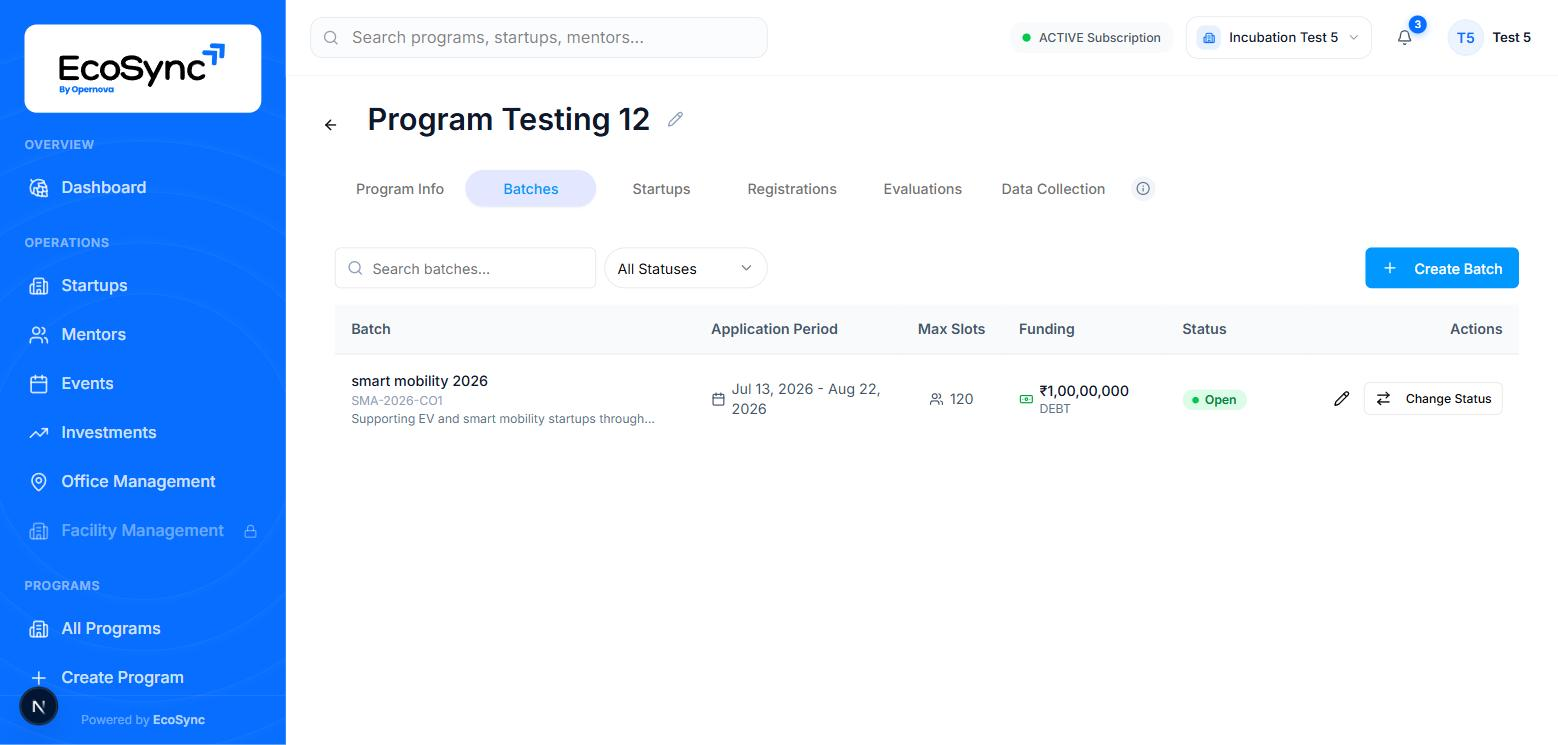
Task: Click the Events calendar icon
Action: pyautogui.click(x=38, y=384)
